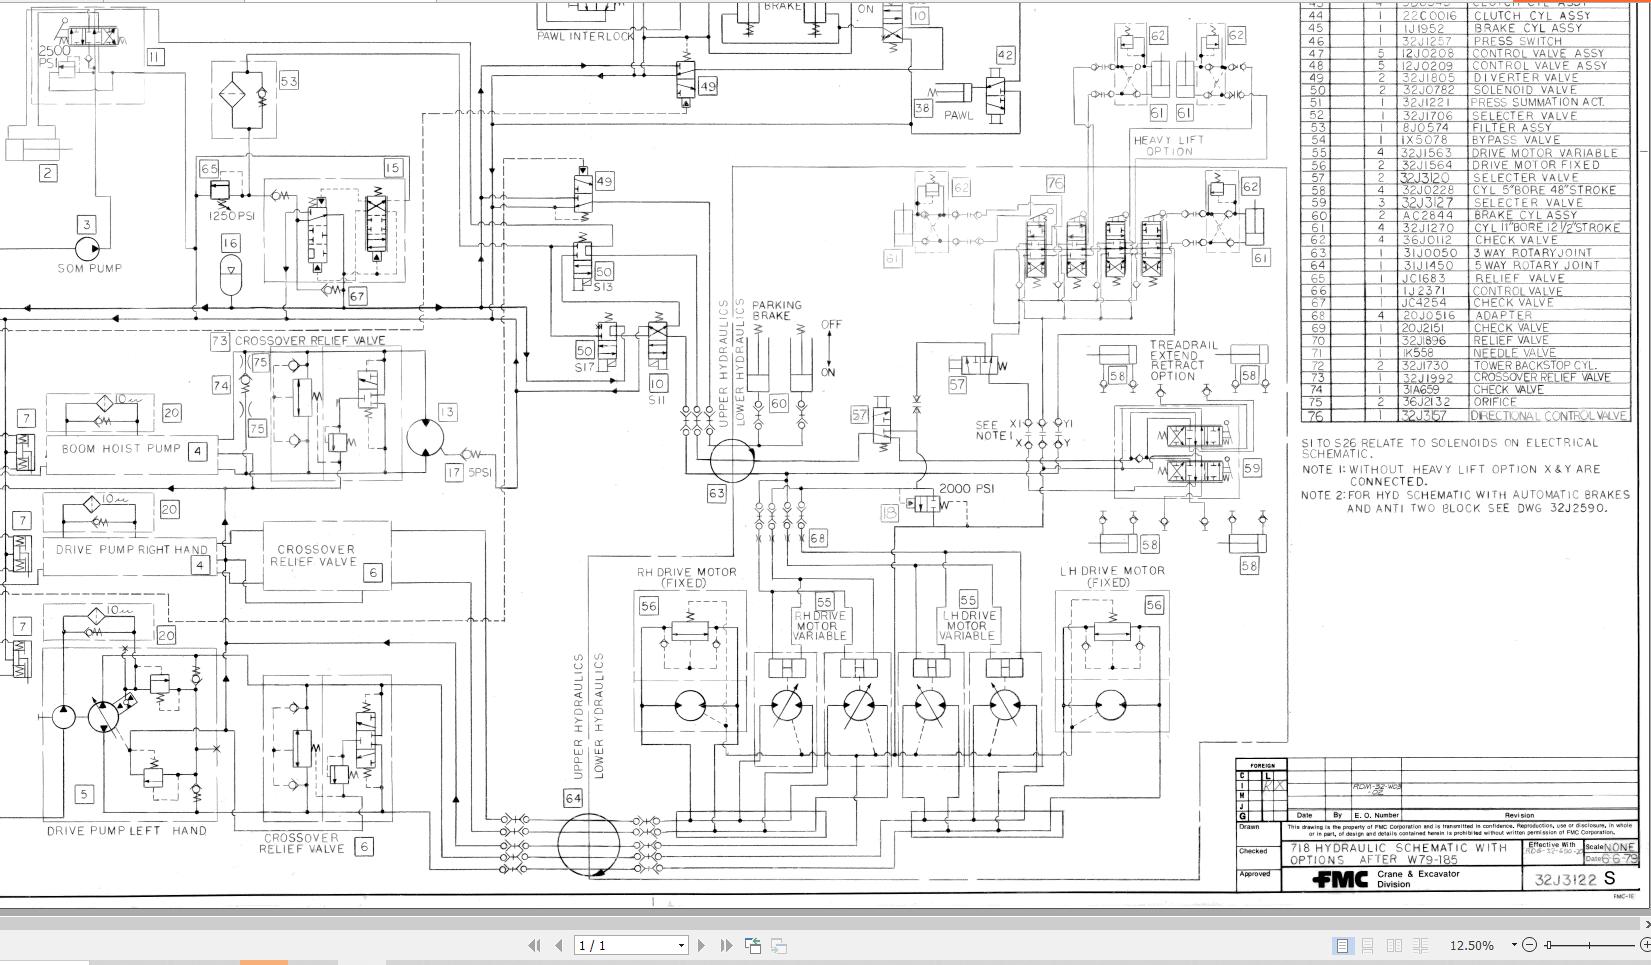The width and height of the screenshot is (1651, 965).
Task: Click the RH DRIVE MOTOR VARIABLE label
Action: pyautogui.click(x=820, y=625)
